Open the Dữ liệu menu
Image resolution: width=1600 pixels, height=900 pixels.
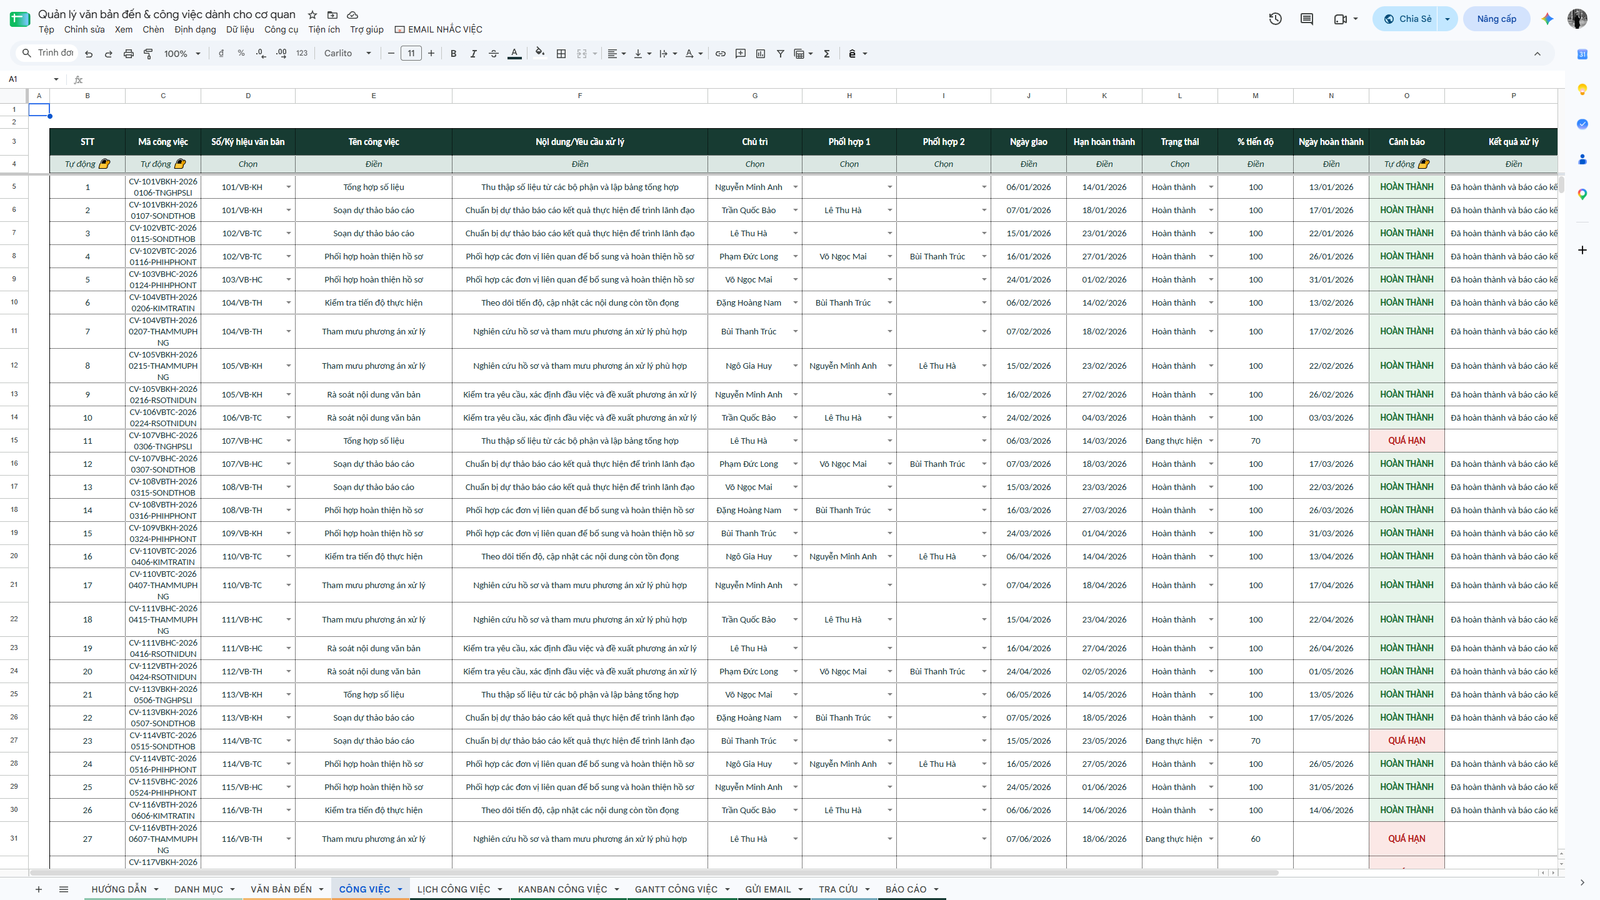[x=240, y=30]
